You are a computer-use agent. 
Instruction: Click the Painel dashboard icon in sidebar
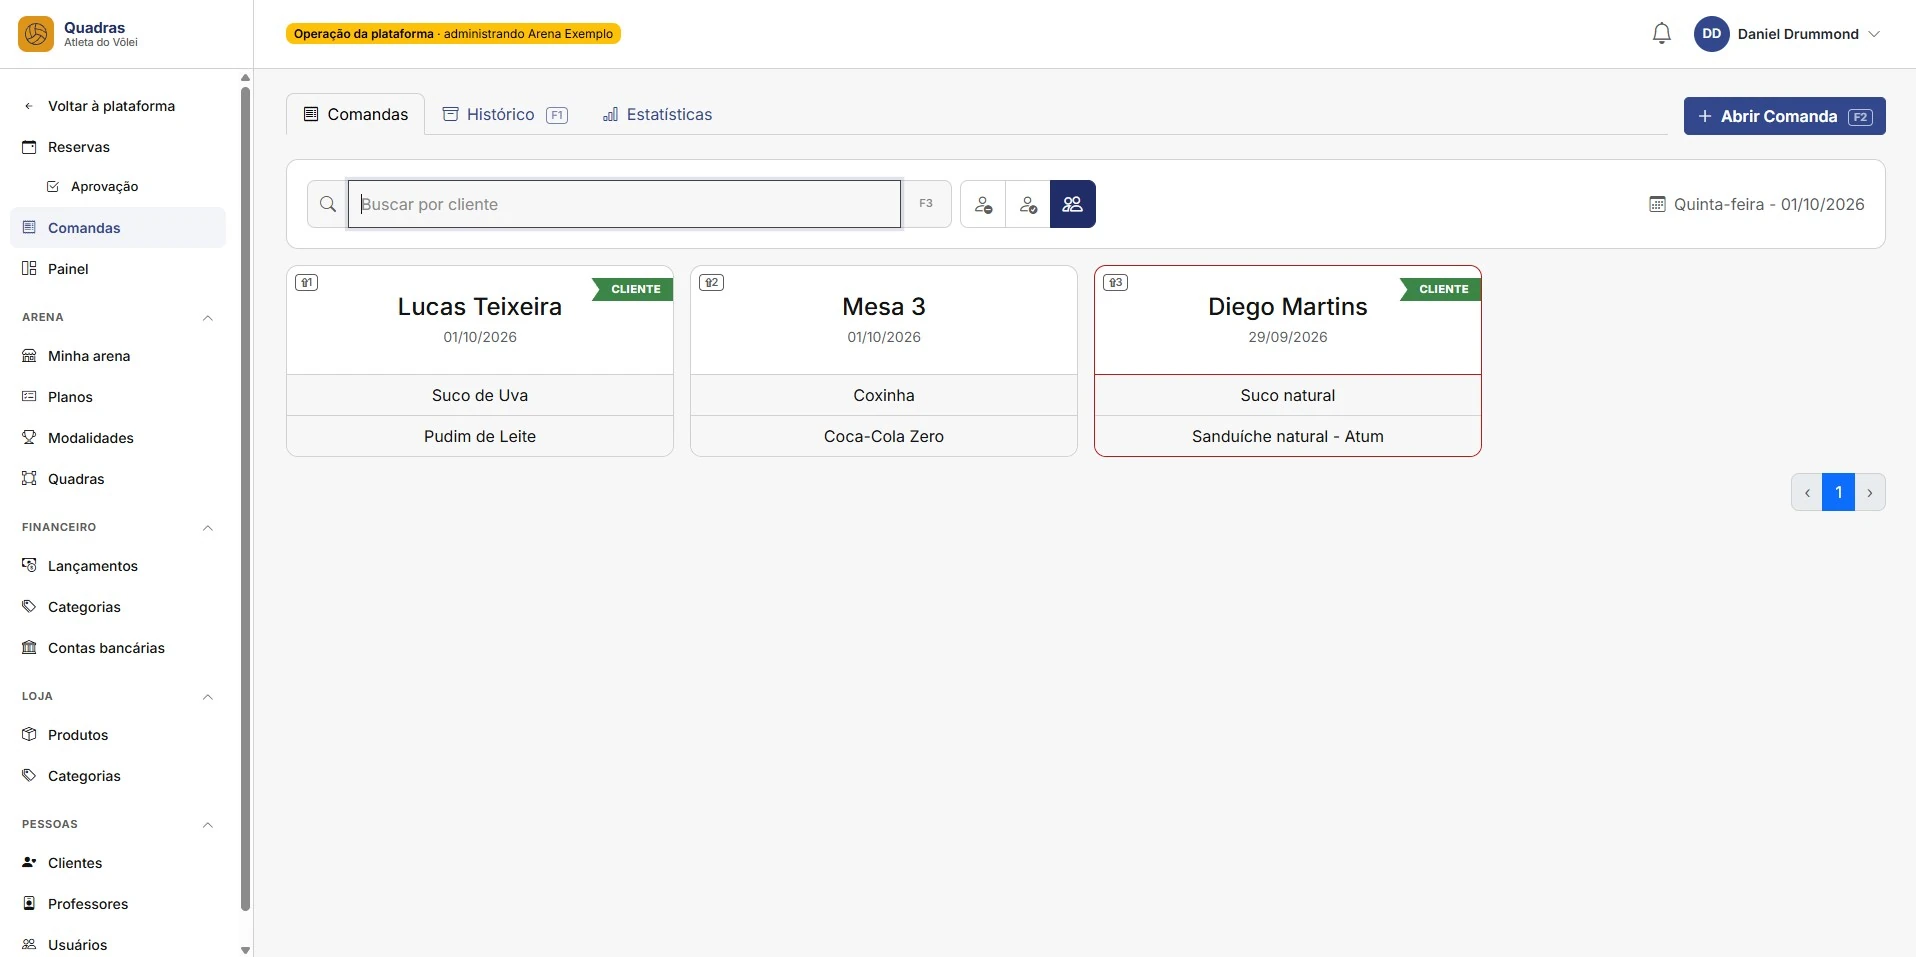29,269
